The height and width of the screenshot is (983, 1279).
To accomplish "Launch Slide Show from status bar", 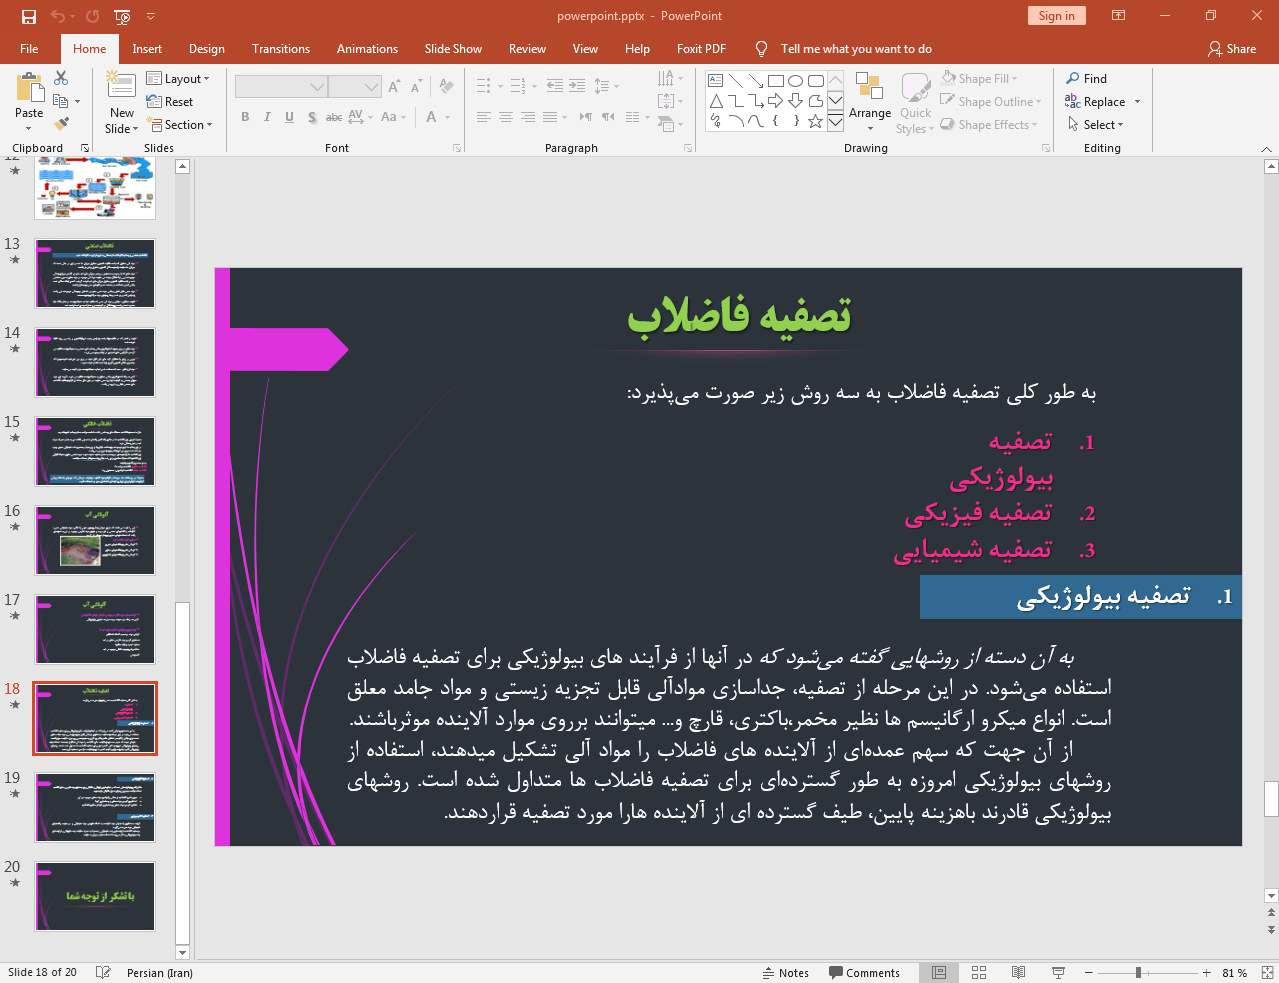I will tap(1058, 972).
